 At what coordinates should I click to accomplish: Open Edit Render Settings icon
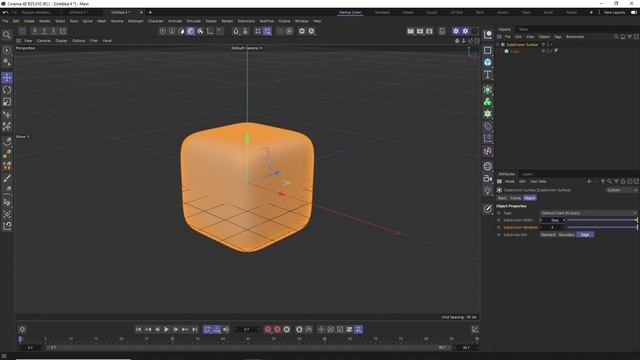tap(429, 31)
